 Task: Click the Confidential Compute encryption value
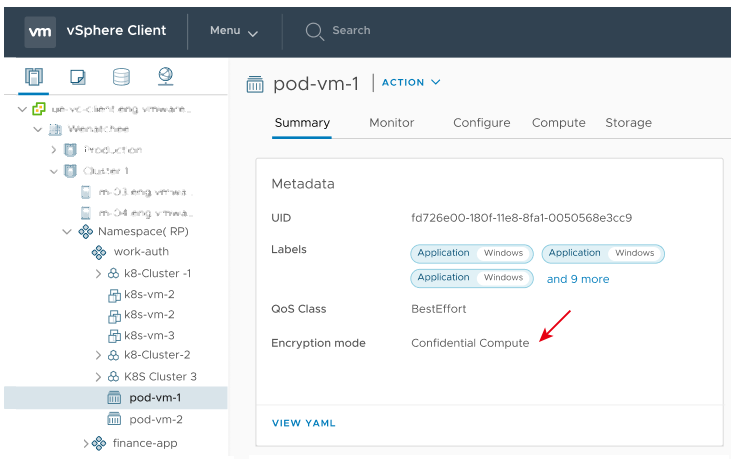coord(470,343)
